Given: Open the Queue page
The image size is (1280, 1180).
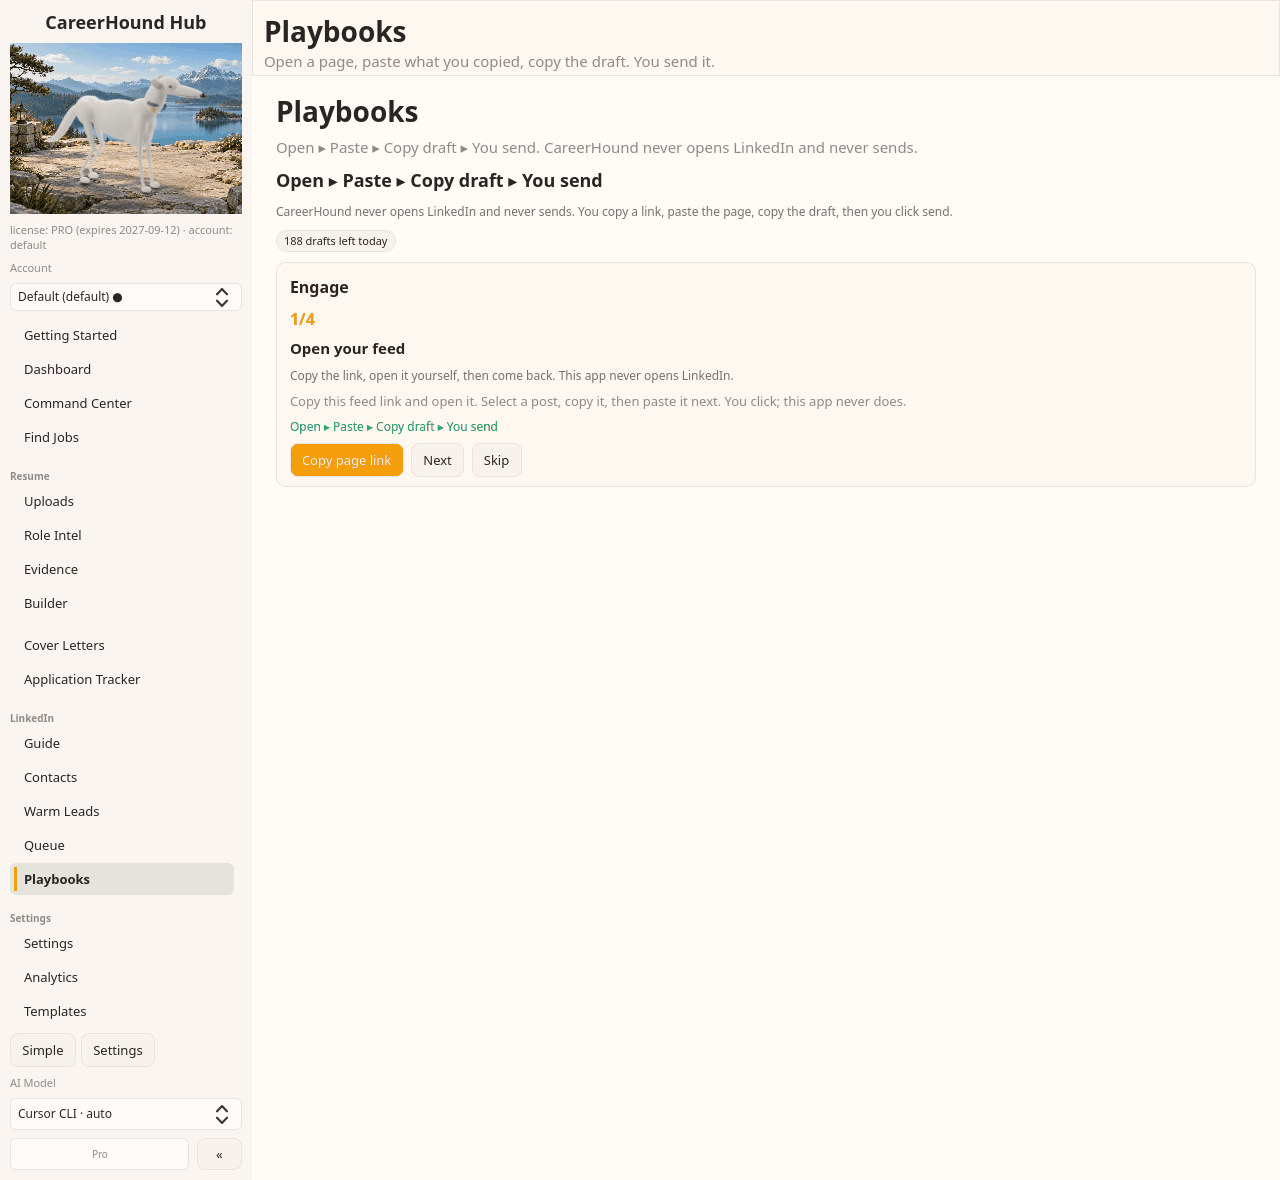Looking at the screenshot, I should [x=122, y=845].
